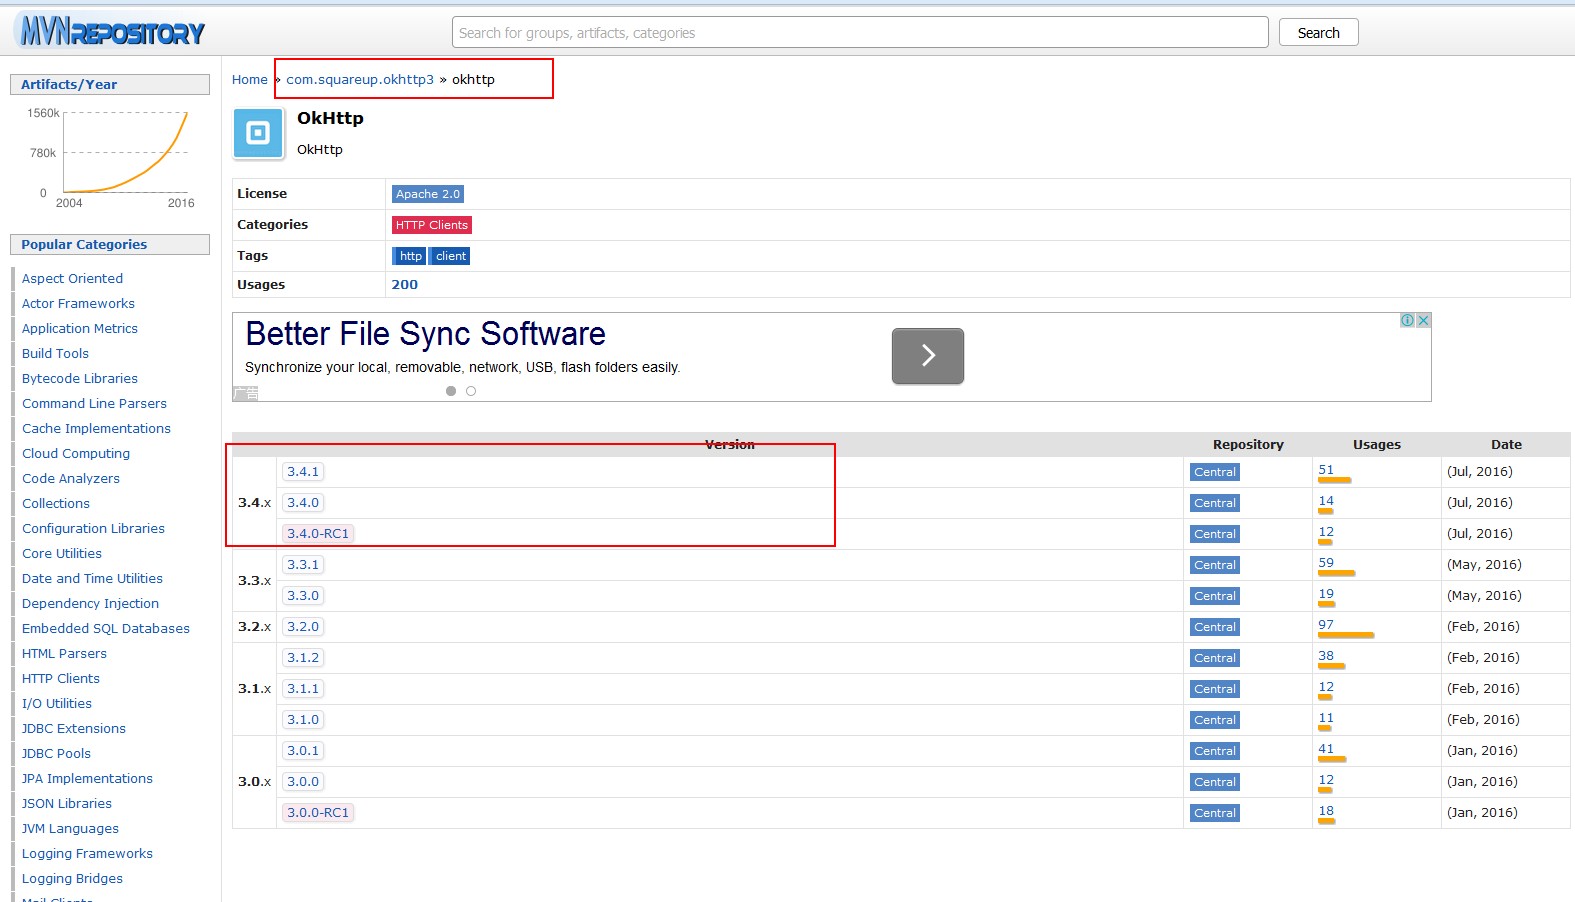Open version 3.4.0-RC1 link

click(x=318, y=534)
